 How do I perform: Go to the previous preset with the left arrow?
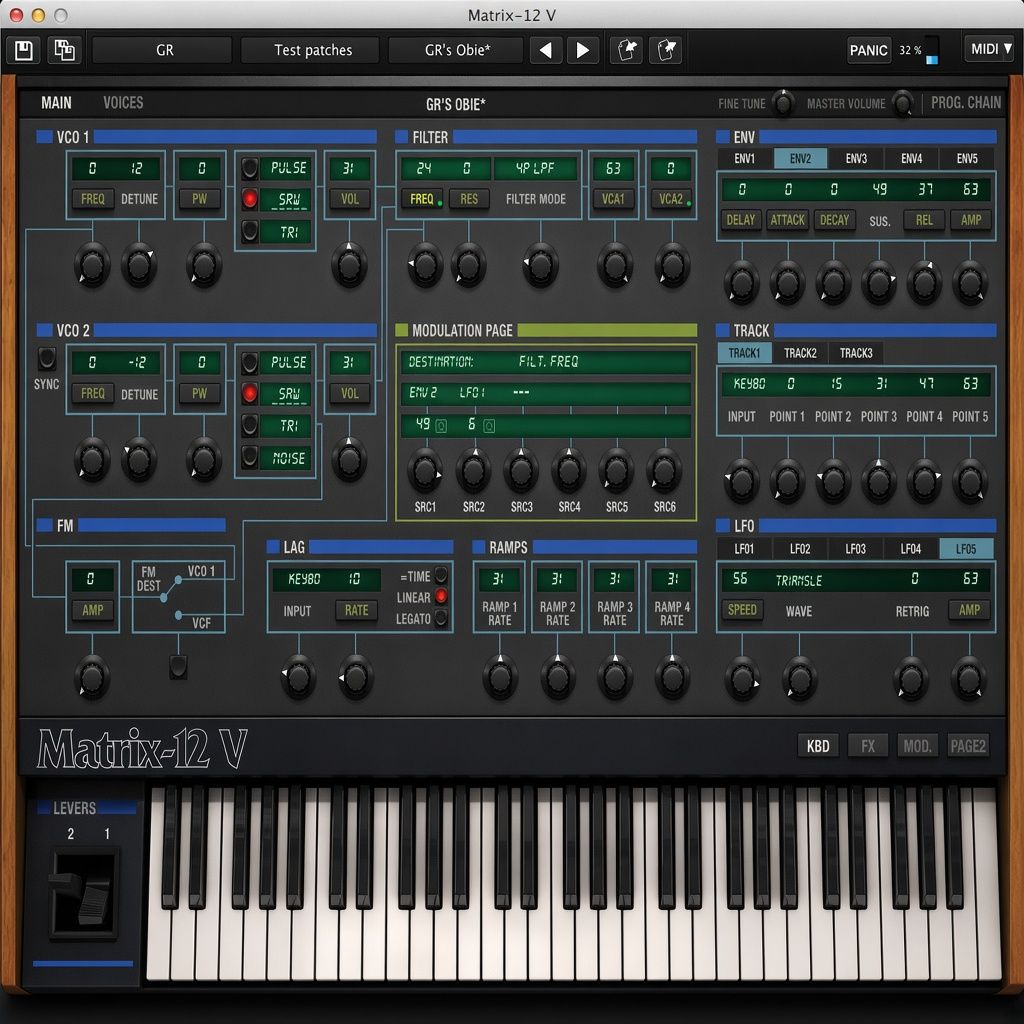(545, 50)
